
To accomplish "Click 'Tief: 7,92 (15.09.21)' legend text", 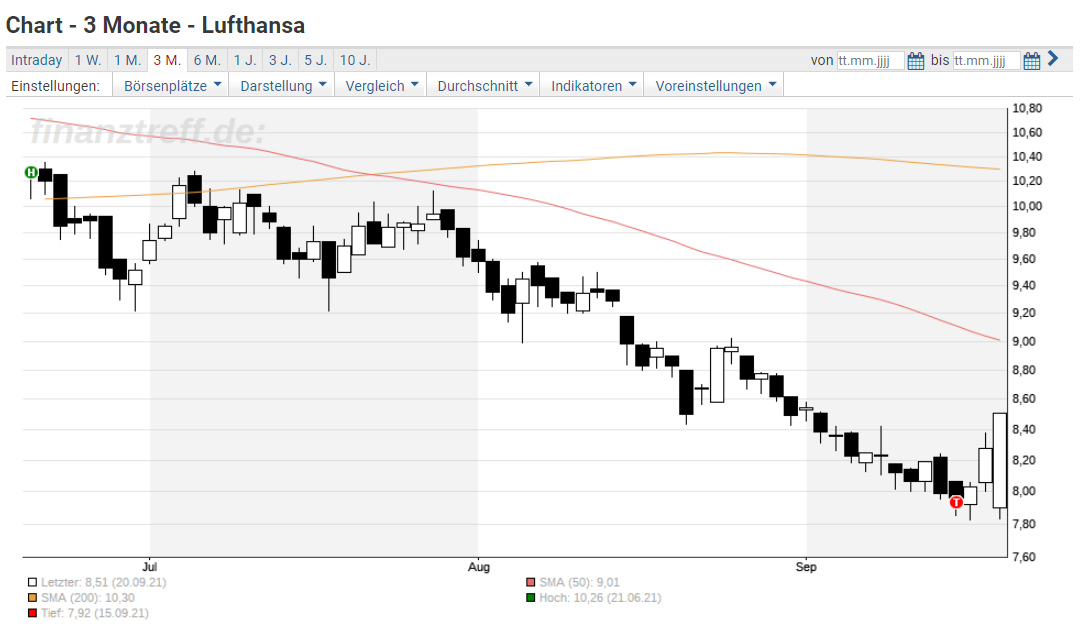I will pos(95,612).
